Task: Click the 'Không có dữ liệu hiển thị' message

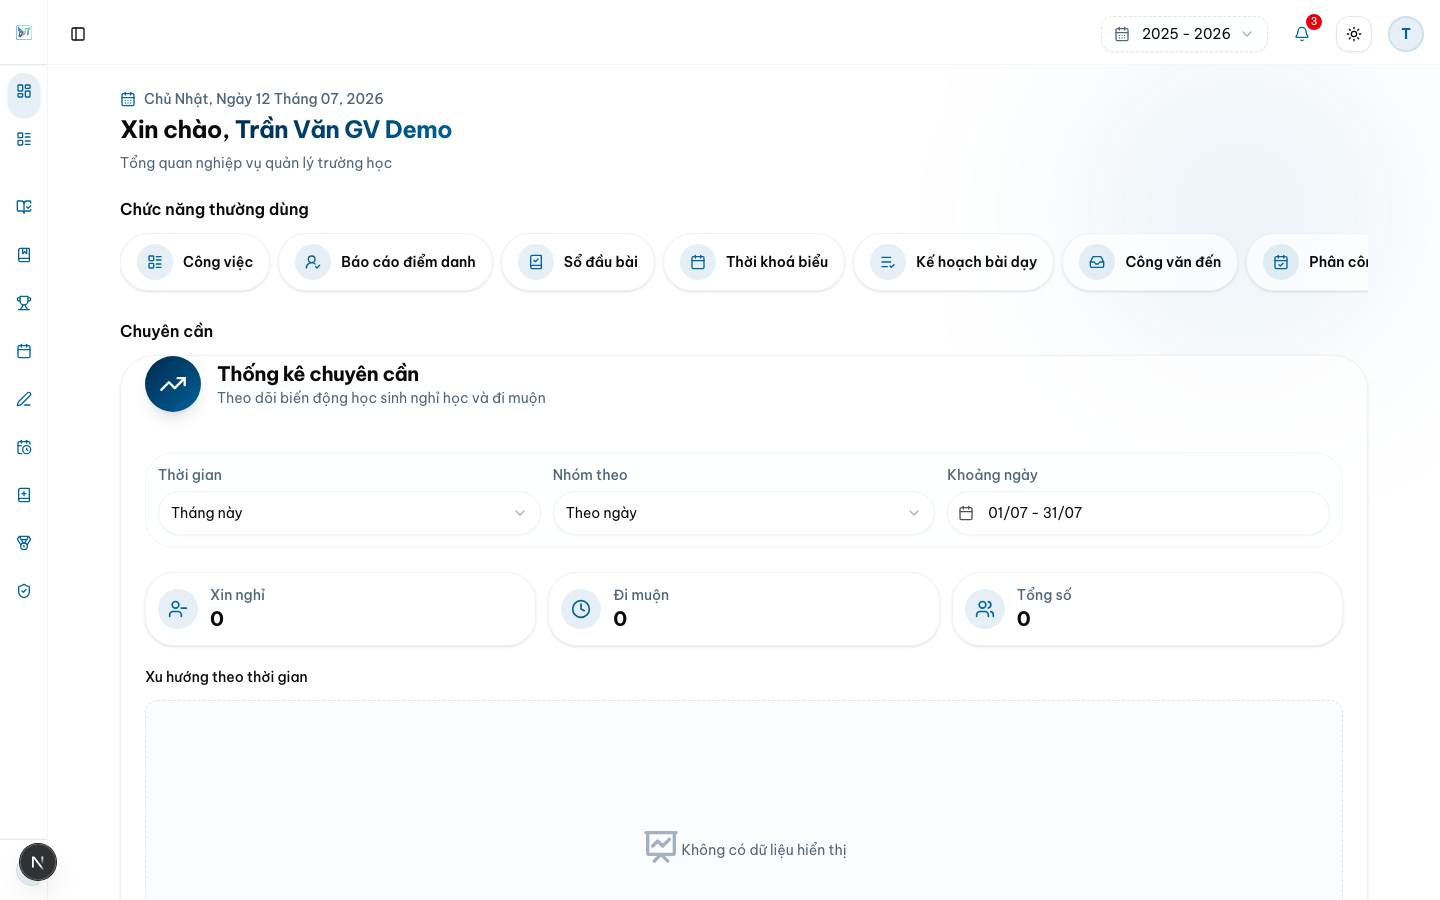Action: [764, 850]
